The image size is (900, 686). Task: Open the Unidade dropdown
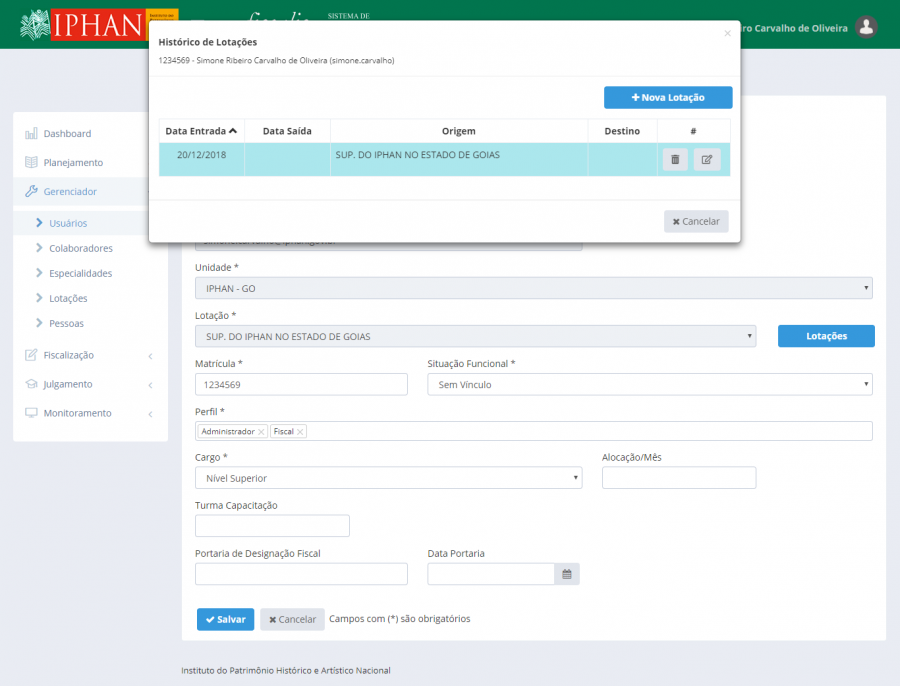(533, 288)
